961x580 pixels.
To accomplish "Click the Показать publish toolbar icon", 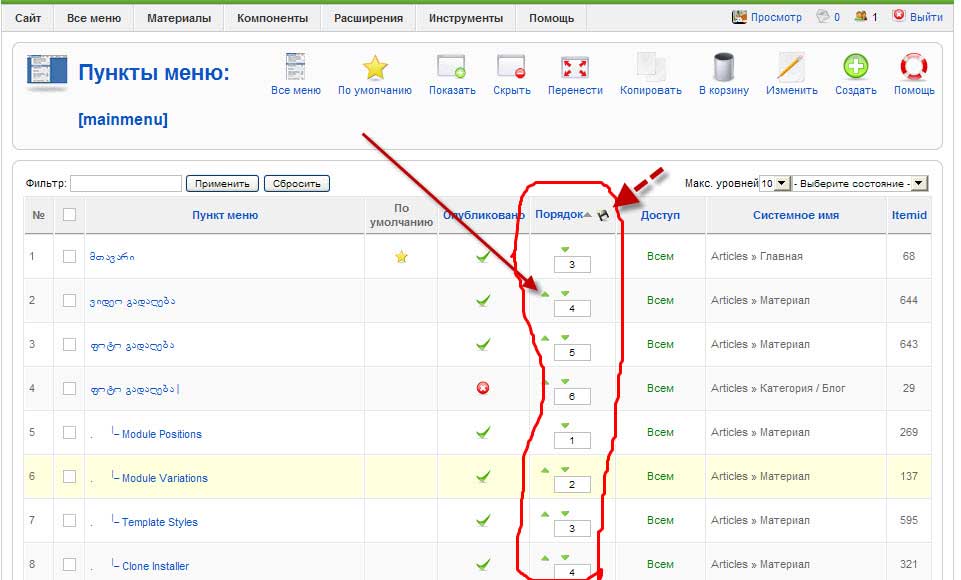I will pyautogui.click(x=452, y=67).
